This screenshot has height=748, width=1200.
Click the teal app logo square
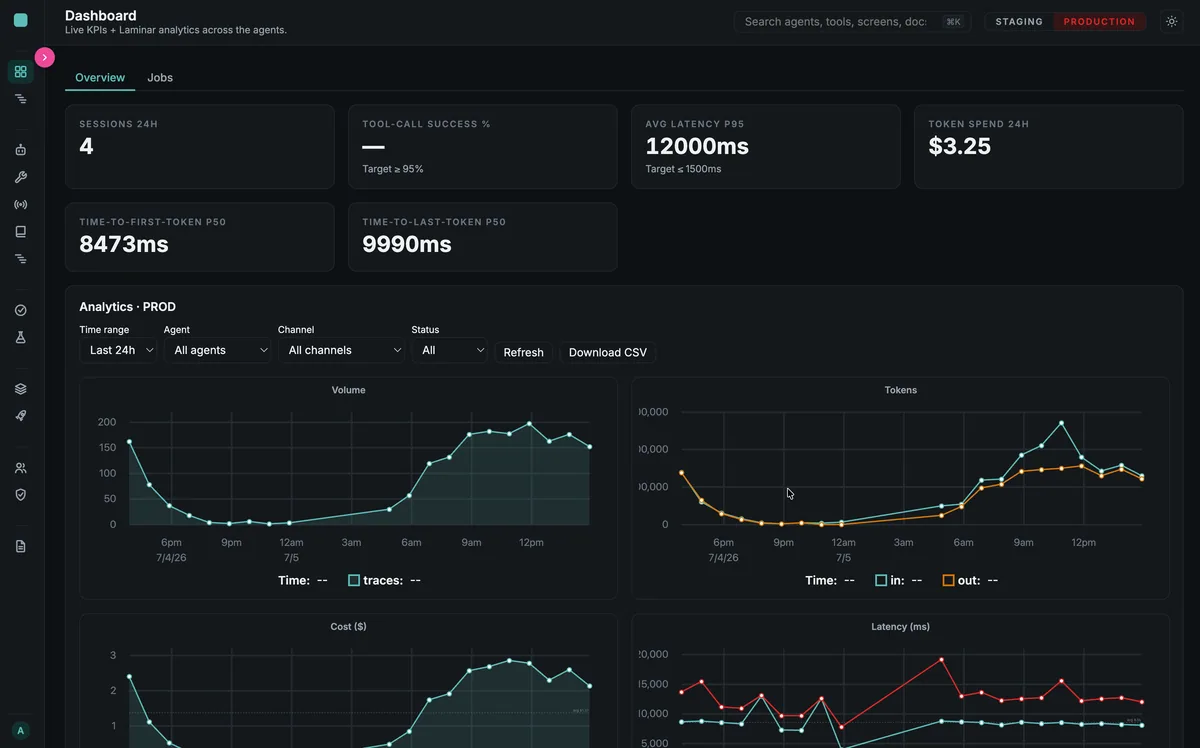pos(20,20)
